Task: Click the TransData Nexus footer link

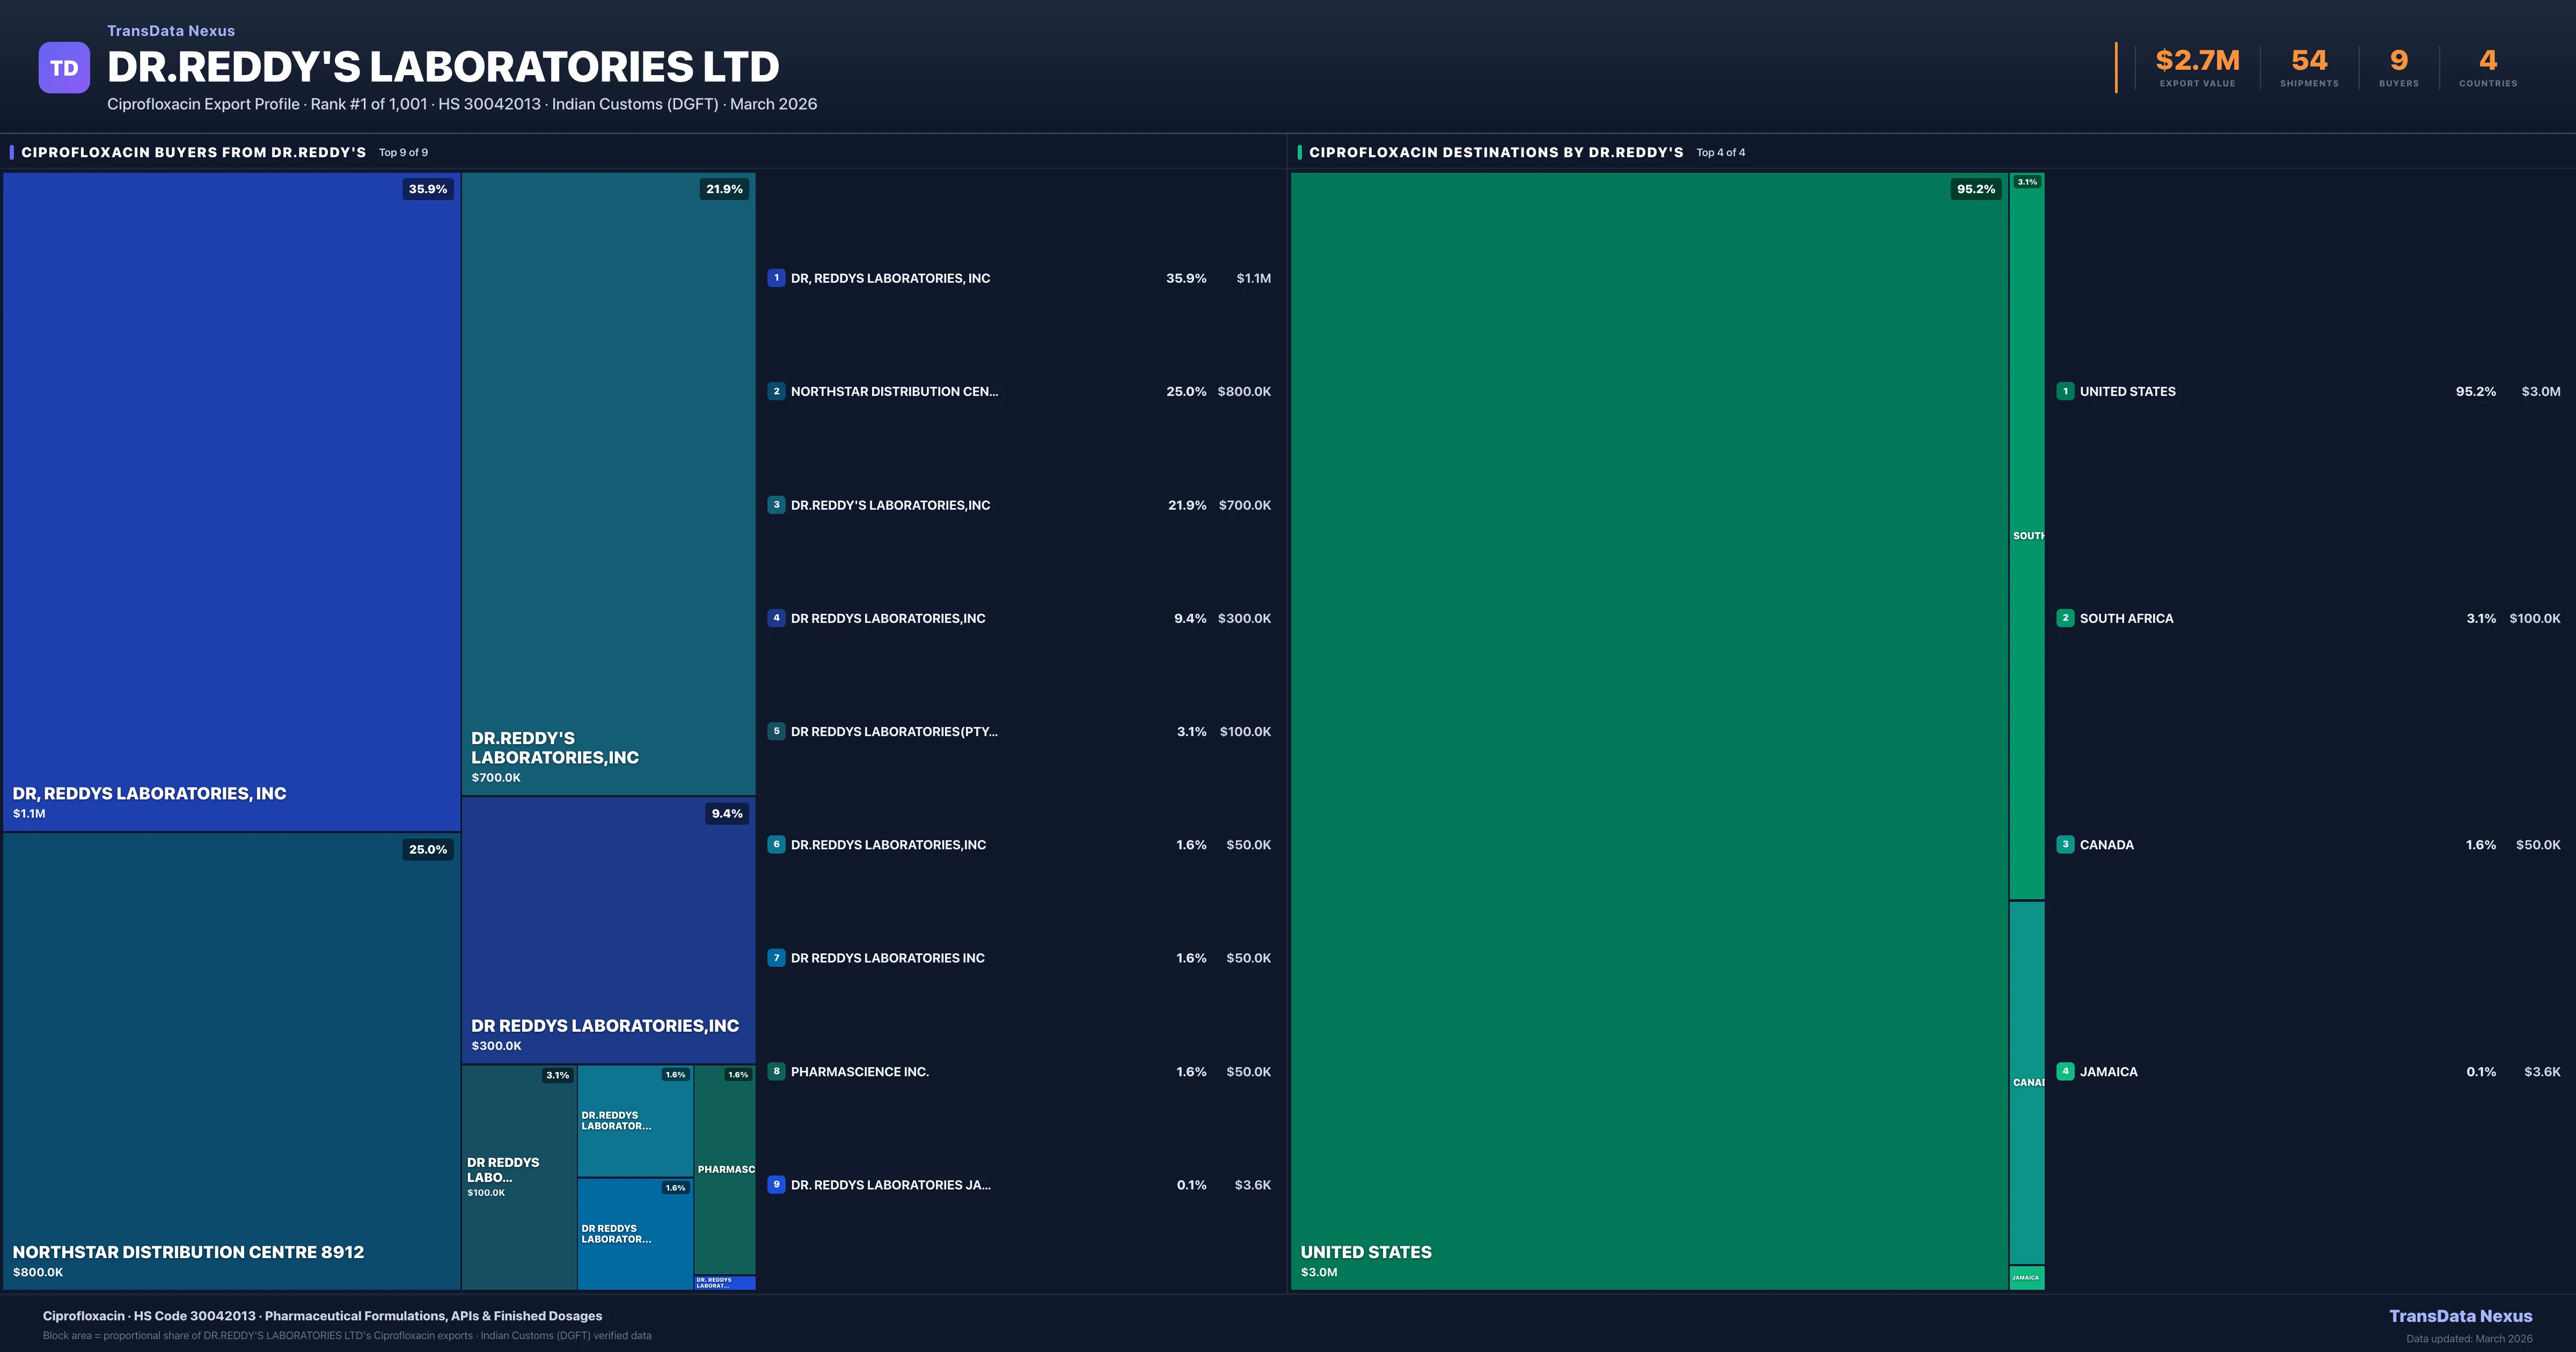Action: click(2460, 1316)
